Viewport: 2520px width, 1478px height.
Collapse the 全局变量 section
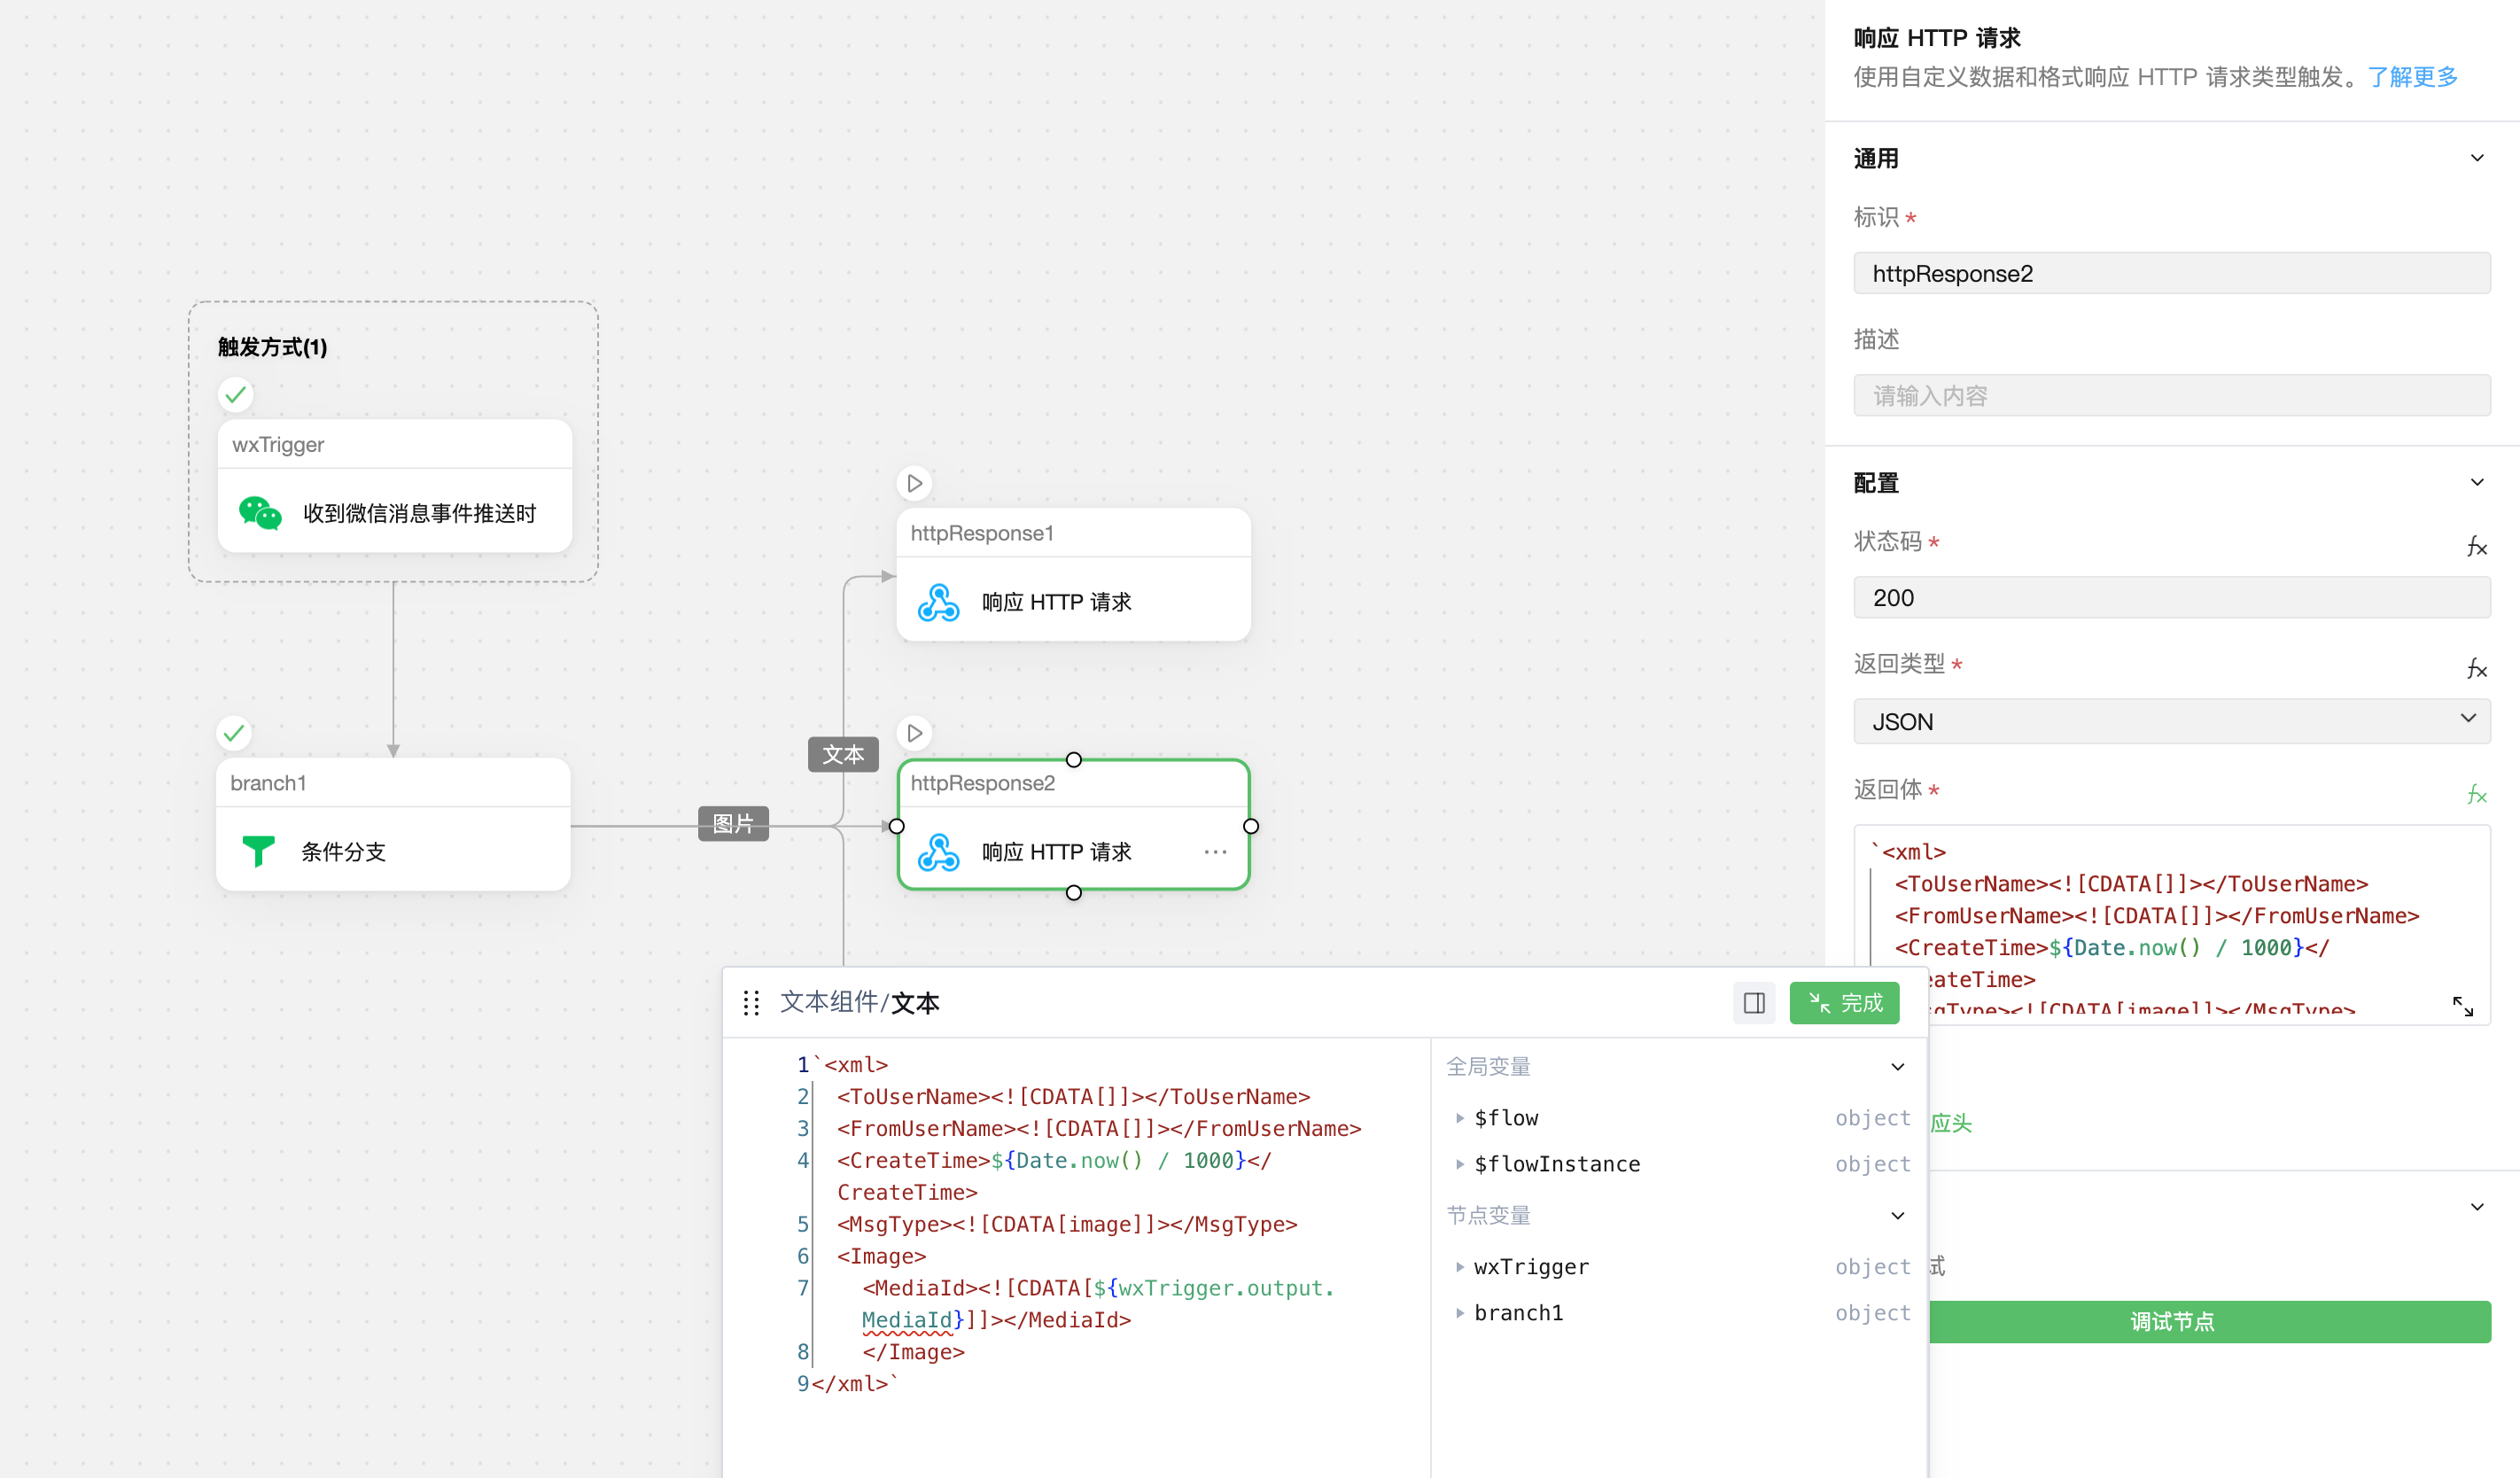[1897, 1067]
